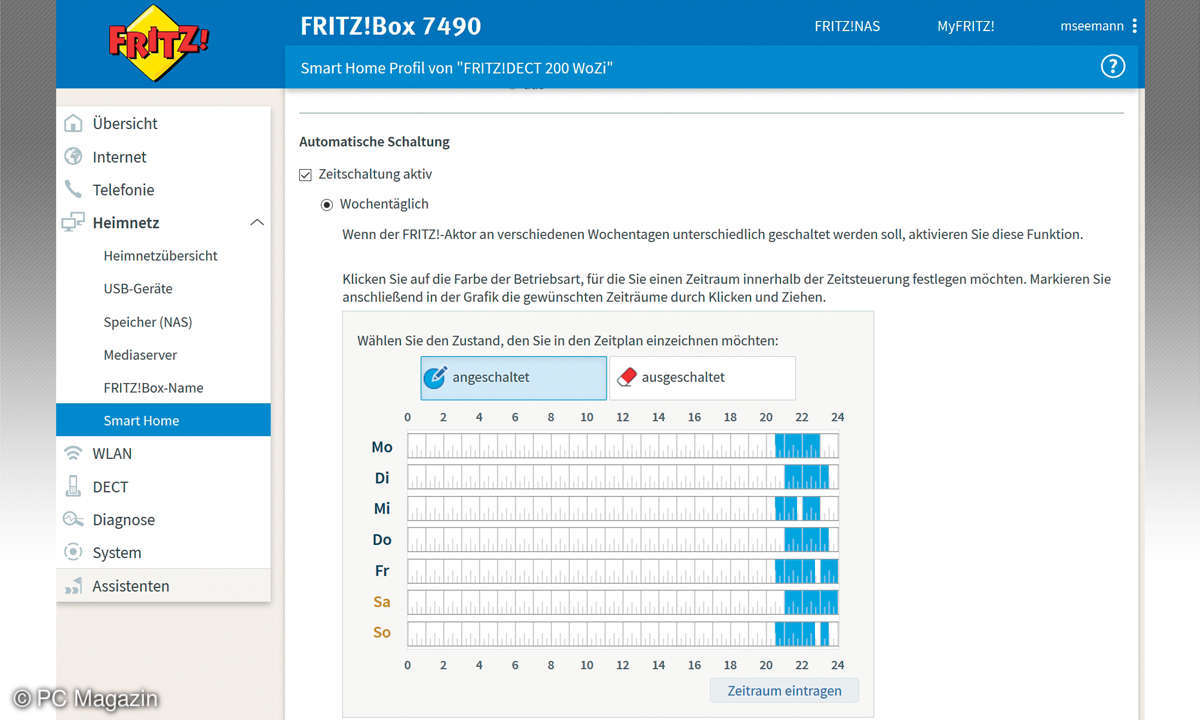Click the globe icon beside Internet

pyautogui.click(x=73, y=156)
